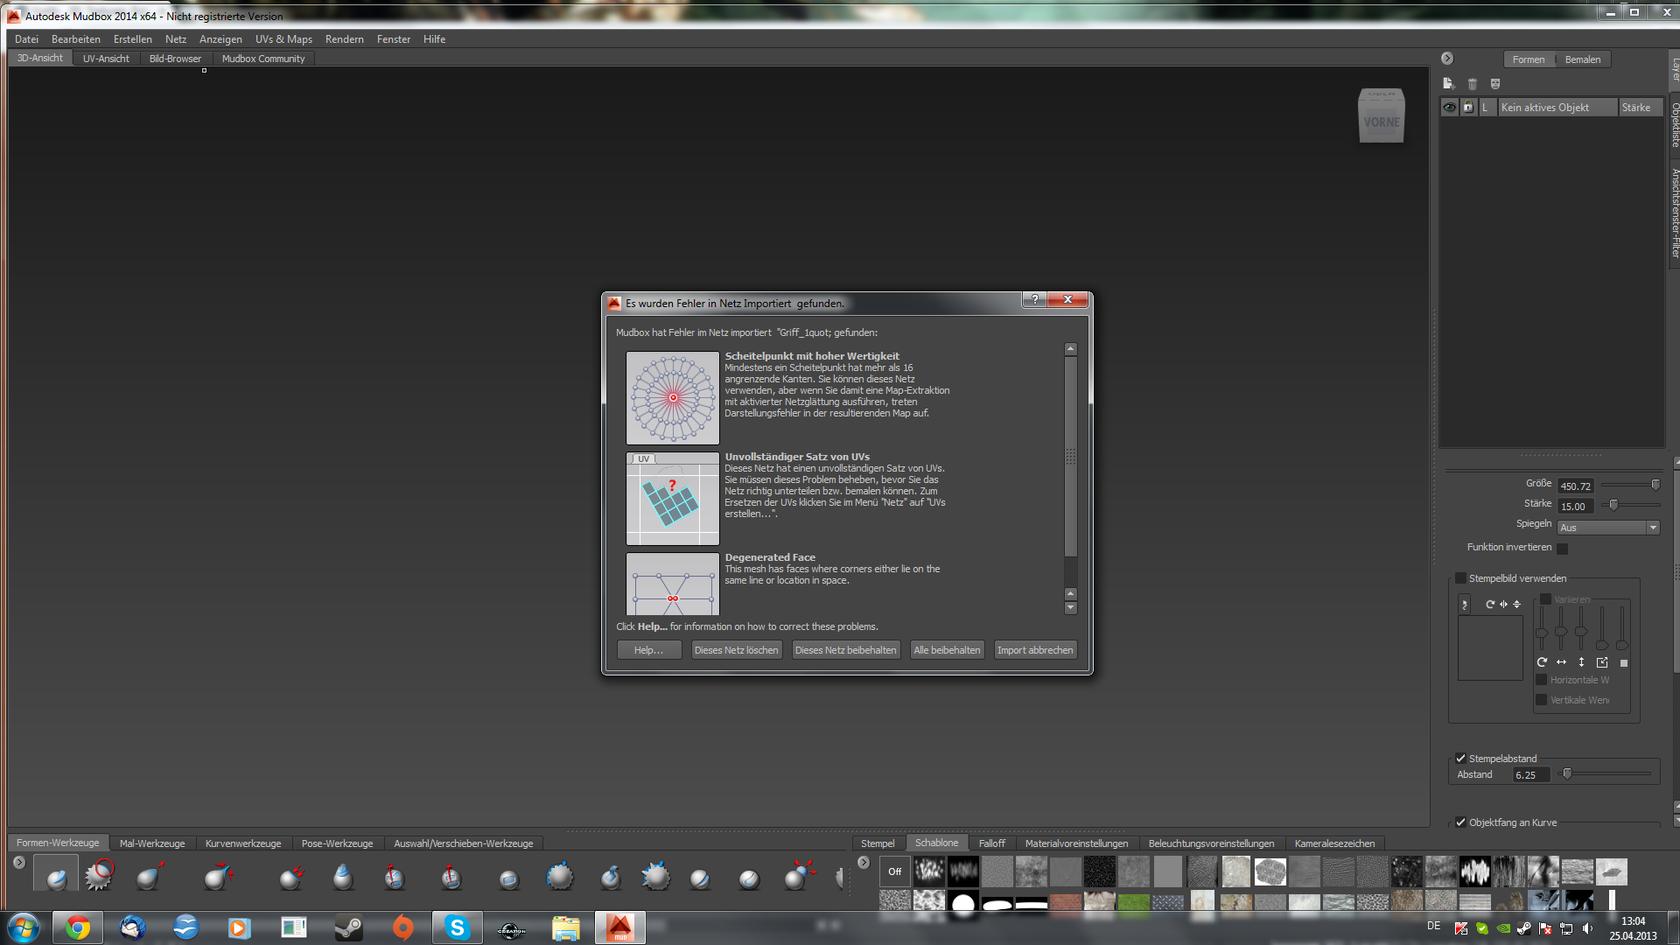The image size is (1680, 945).
Task: Uncheck the 'Stempelabstand' checkbox
Action: coord(1460,758)
